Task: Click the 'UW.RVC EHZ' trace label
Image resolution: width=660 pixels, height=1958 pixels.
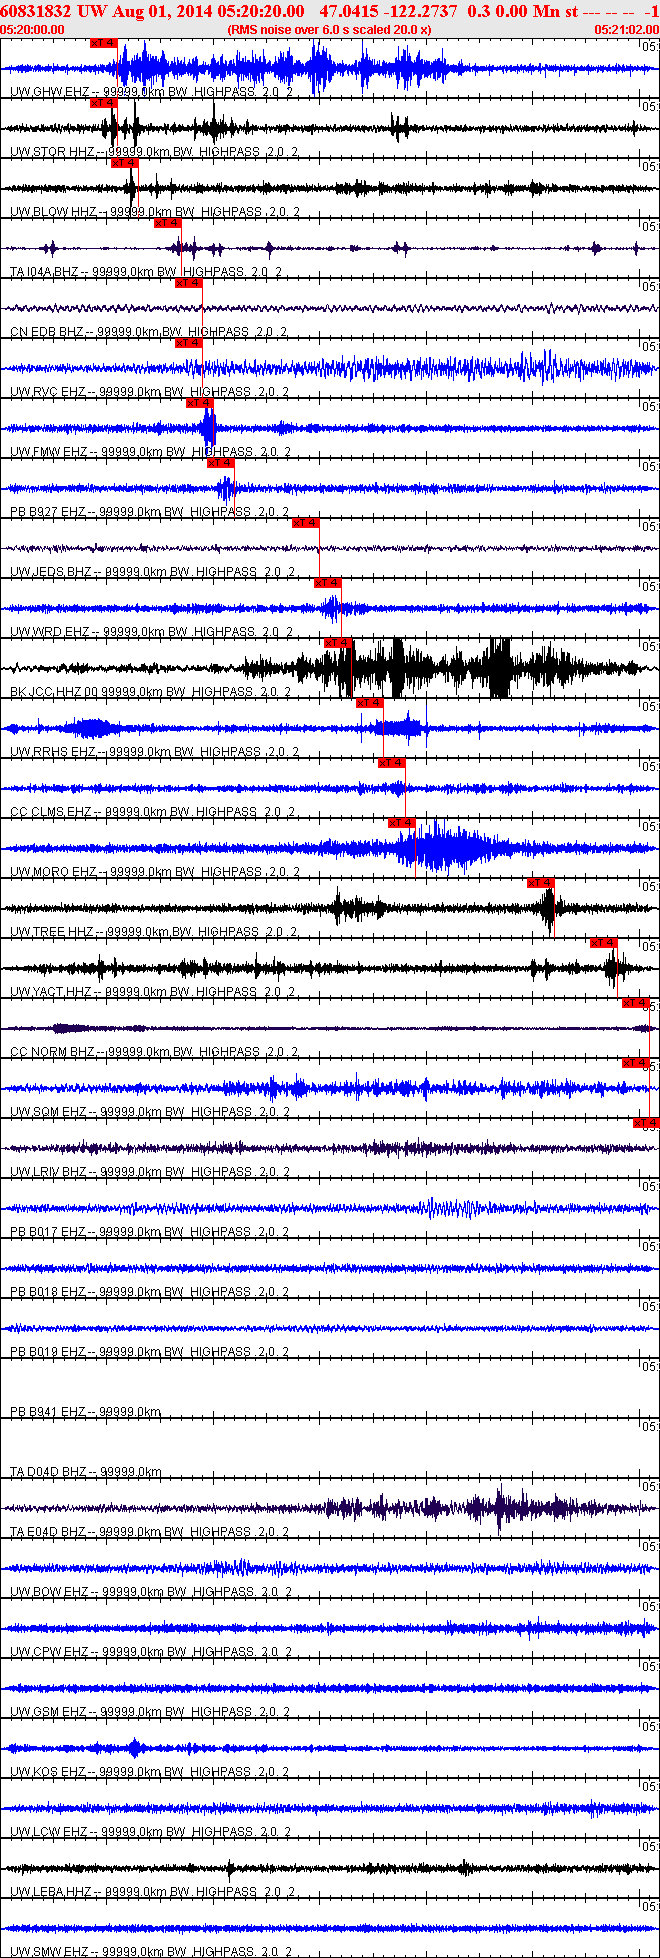Action: 48,392
